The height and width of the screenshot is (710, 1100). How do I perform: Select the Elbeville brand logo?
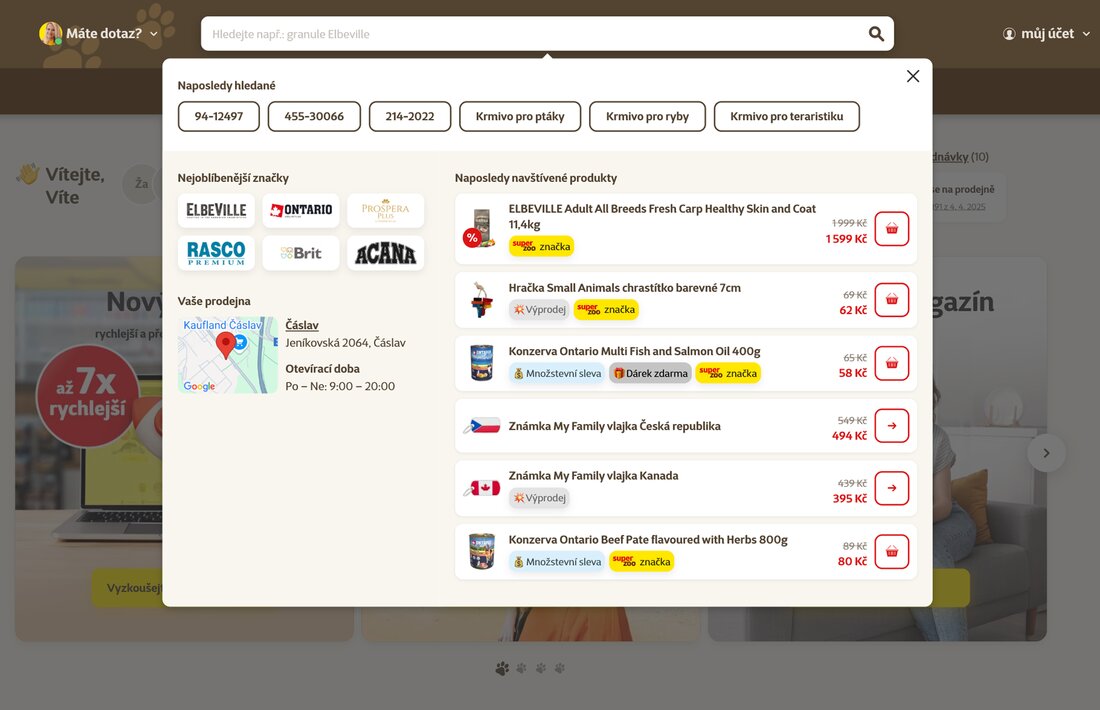click(216, 210)
